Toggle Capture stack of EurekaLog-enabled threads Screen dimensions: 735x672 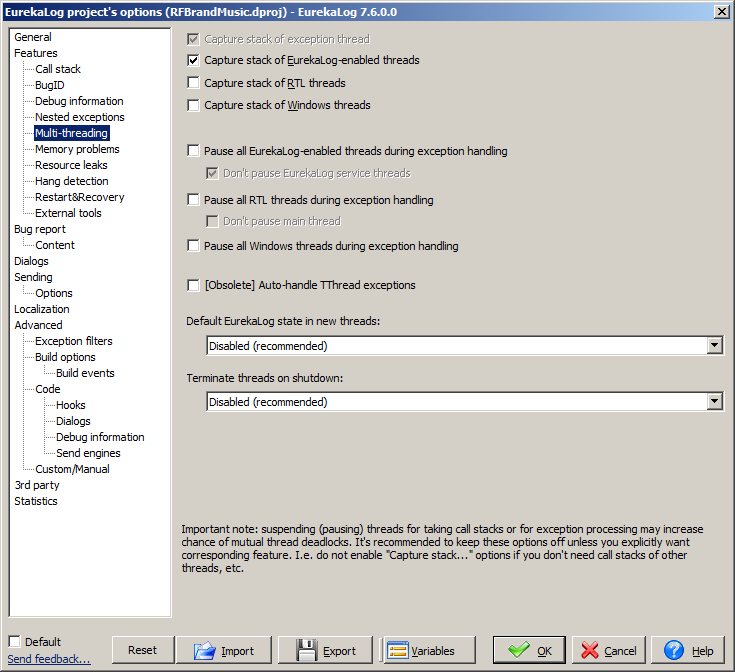pos(193,60)
